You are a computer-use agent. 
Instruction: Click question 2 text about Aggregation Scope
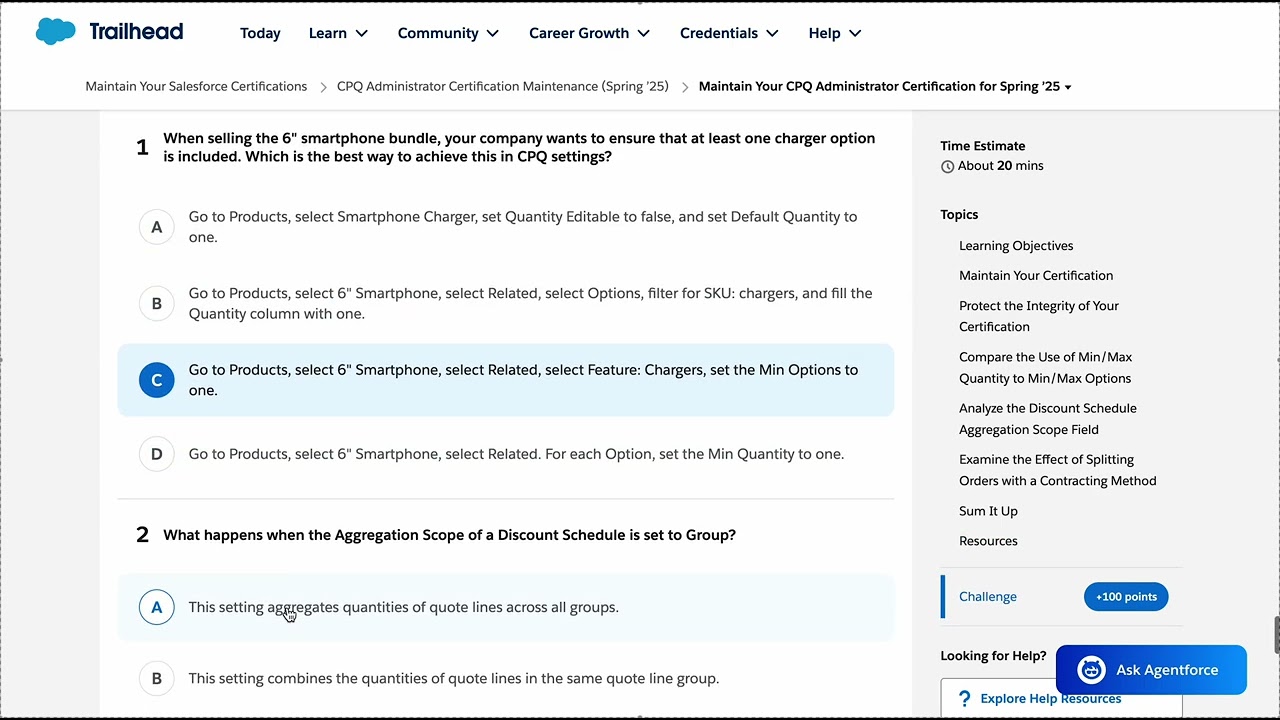[x=449, y=535]
